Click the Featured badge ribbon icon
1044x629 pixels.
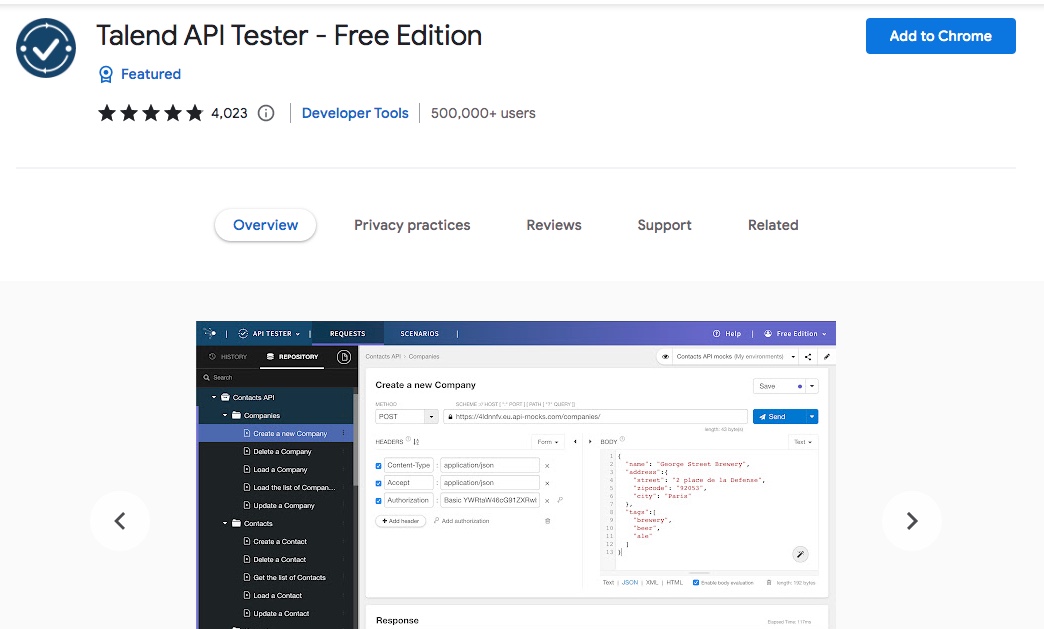pos(106,74)
